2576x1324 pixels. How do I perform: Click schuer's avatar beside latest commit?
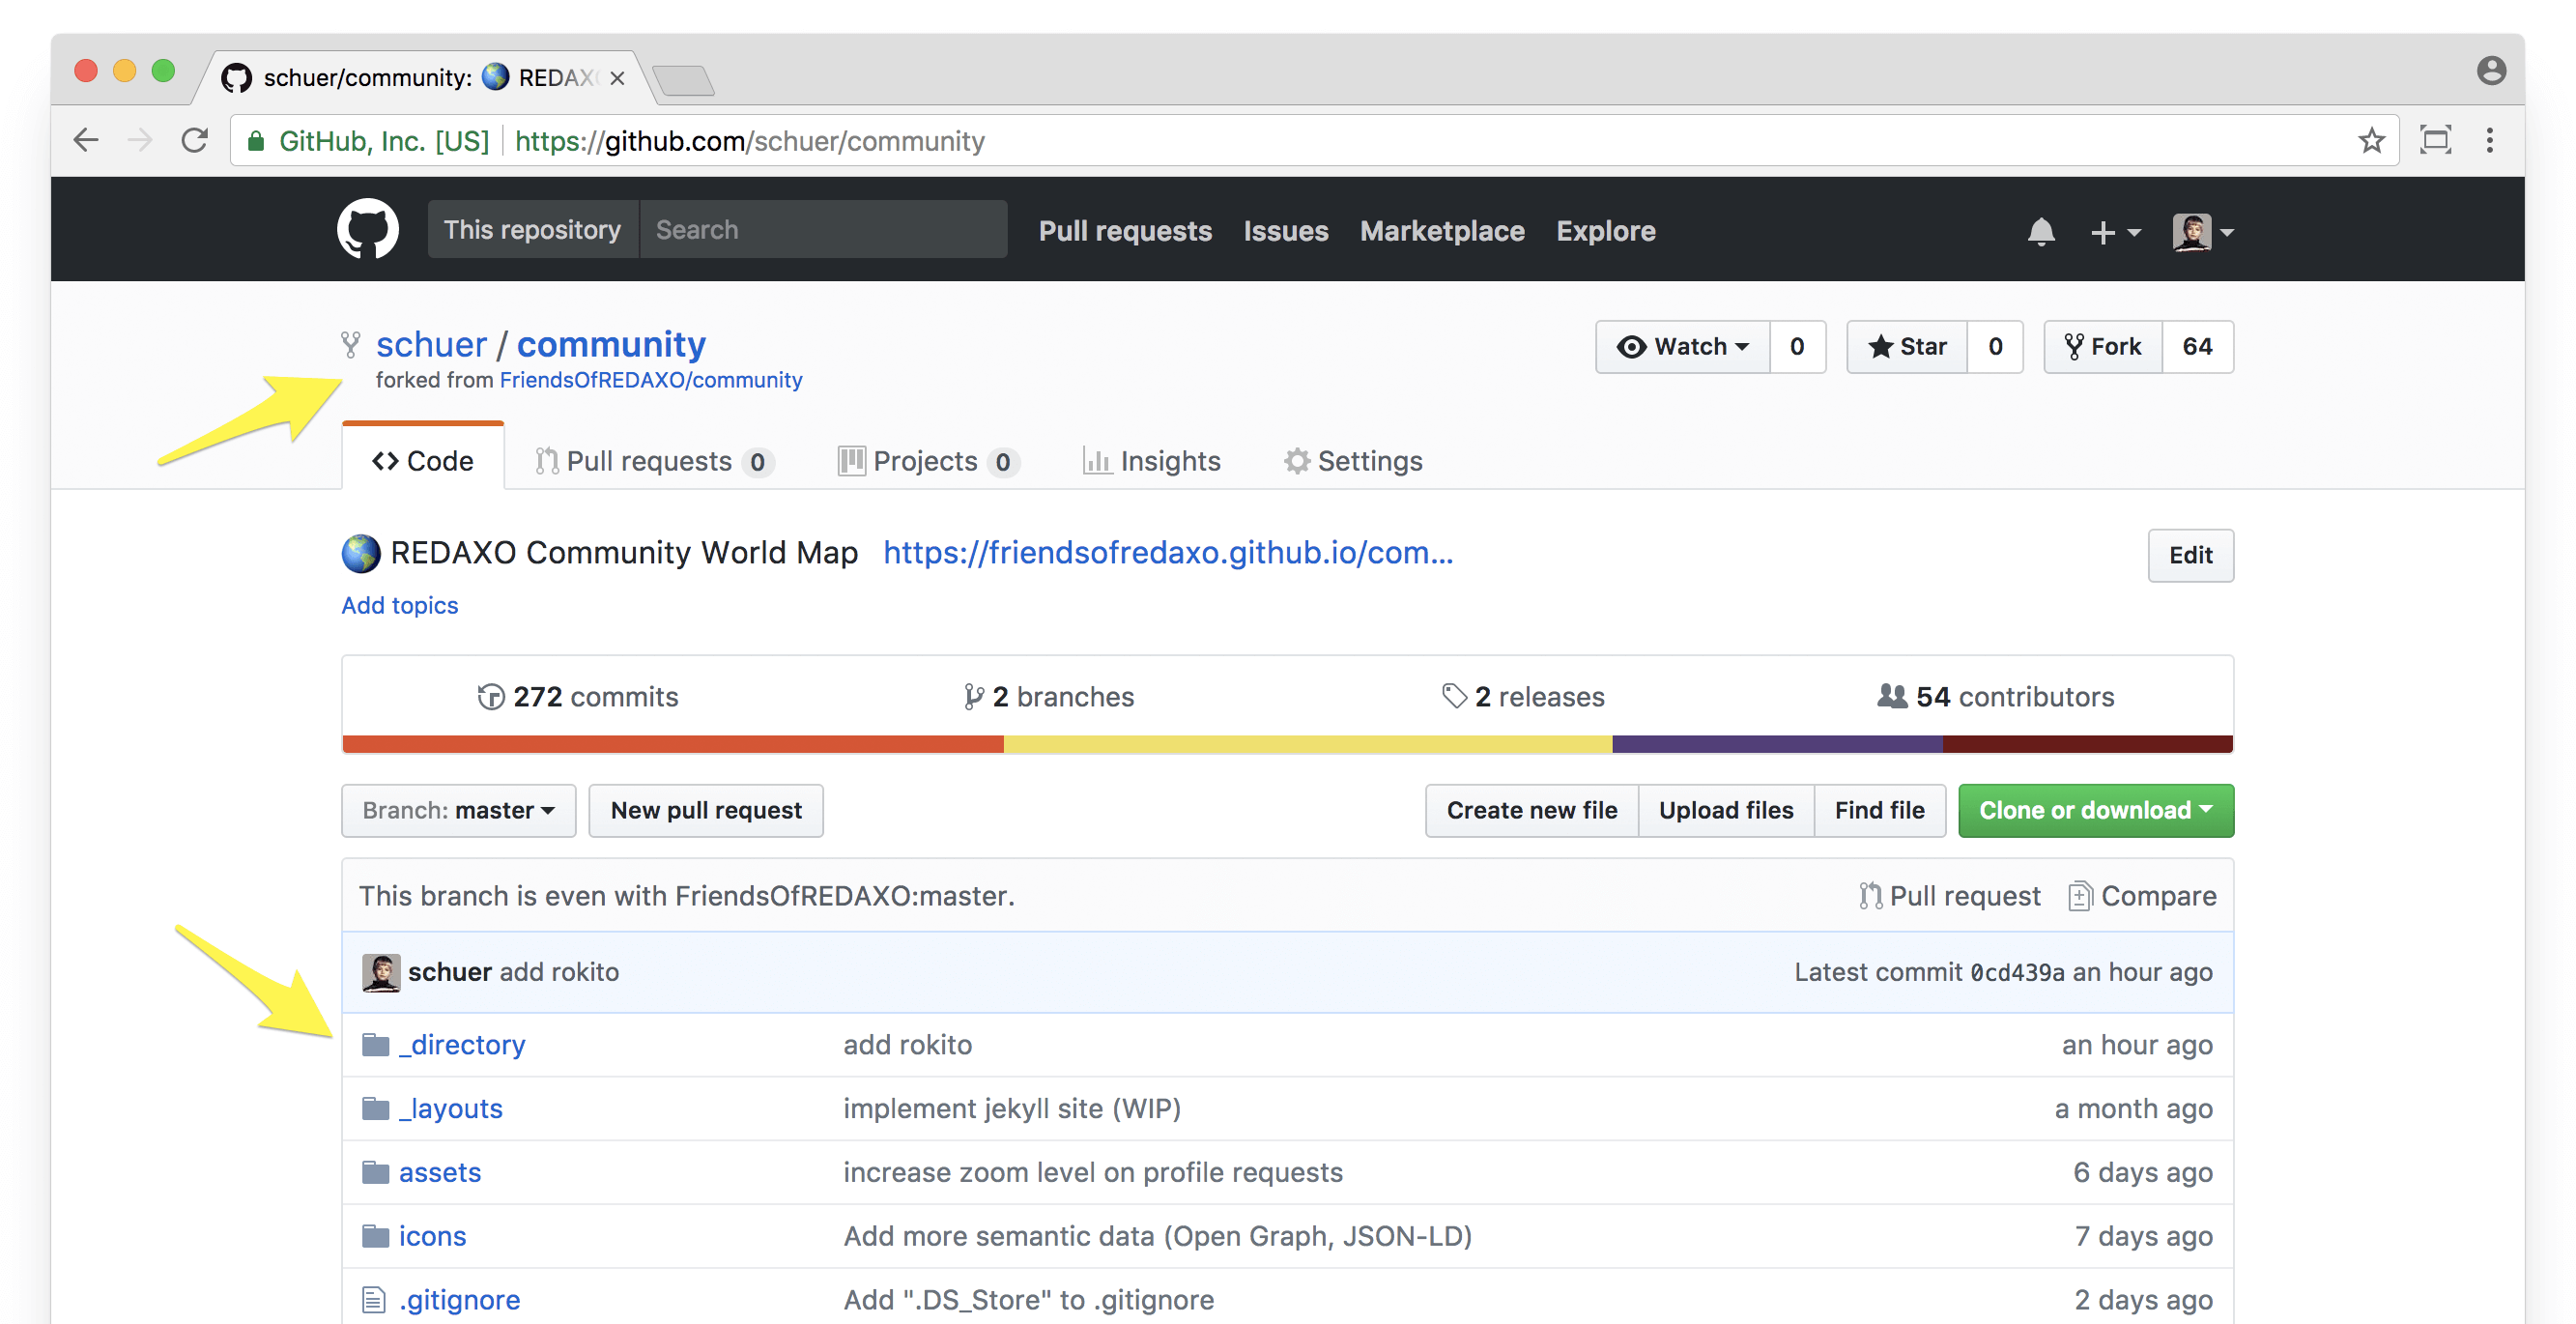tap(381, 972)
